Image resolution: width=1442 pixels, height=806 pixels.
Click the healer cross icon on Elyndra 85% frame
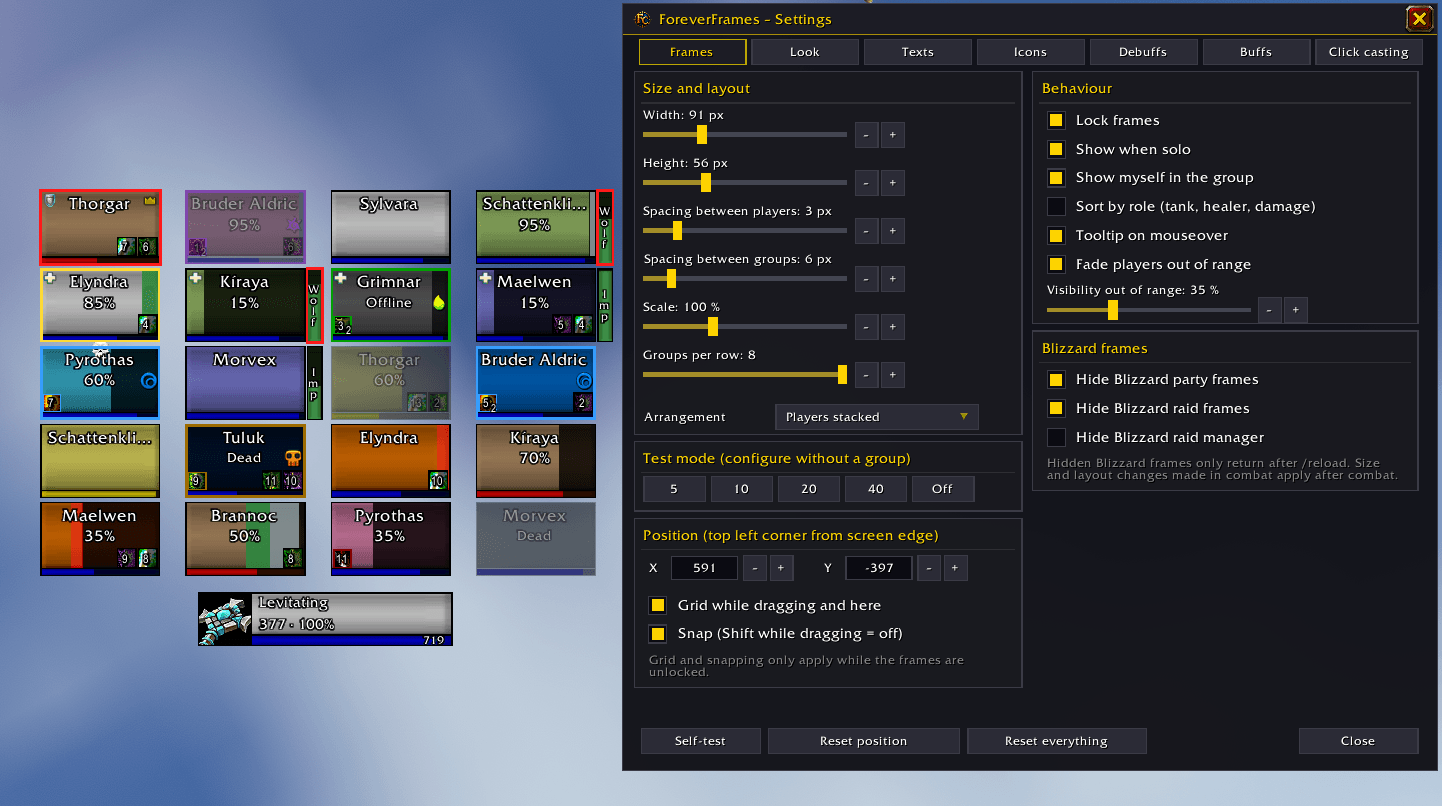(x=50, y=278)
